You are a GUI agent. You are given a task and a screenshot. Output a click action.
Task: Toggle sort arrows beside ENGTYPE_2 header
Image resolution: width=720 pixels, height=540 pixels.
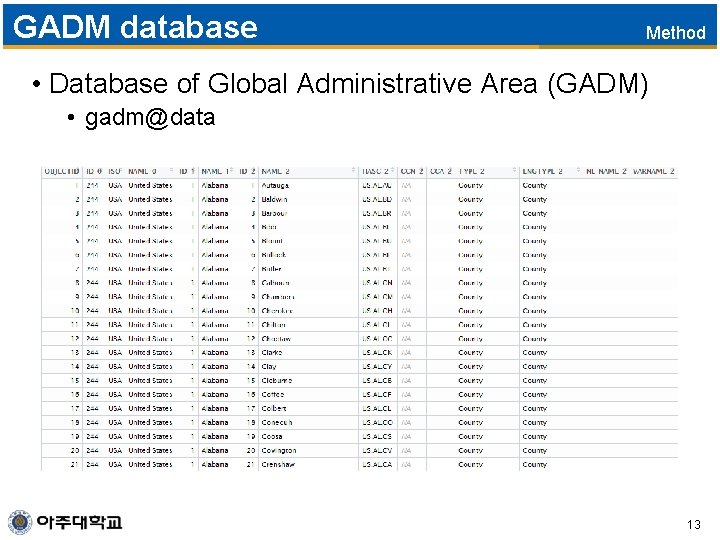tap(579, 171)
